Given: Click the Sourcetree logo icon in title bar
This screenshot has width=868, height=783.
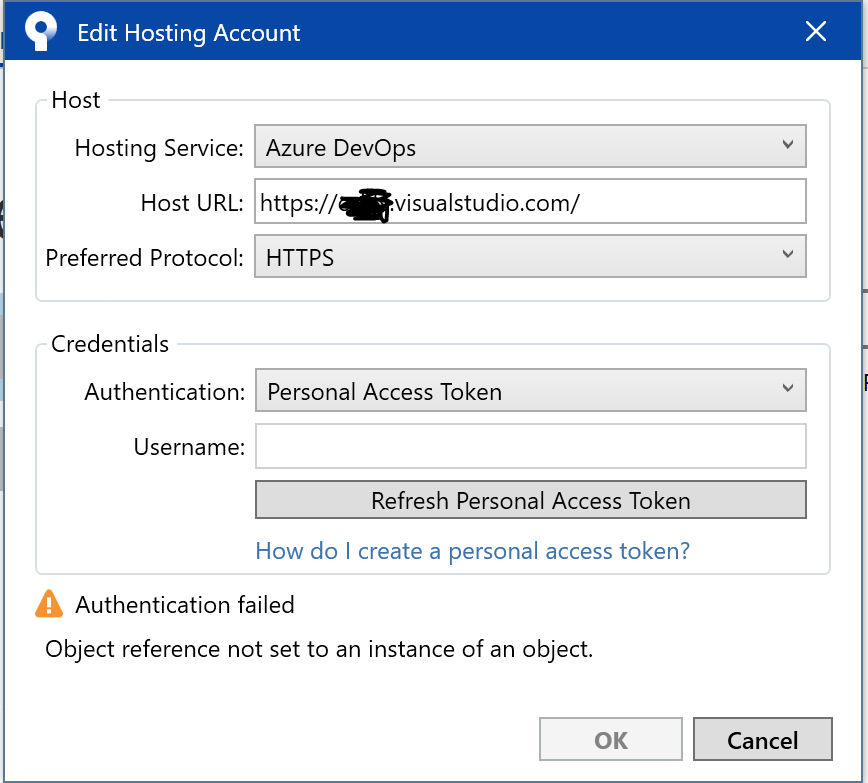Looking at the screenshot, I should [x=40, y=31].
